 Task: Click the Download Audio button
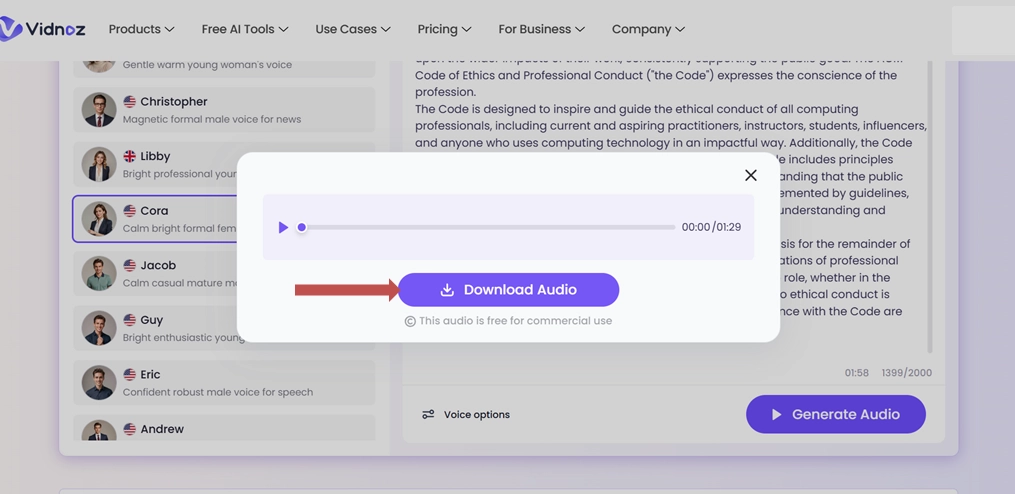pyautogui.click(x=508, y=290)
